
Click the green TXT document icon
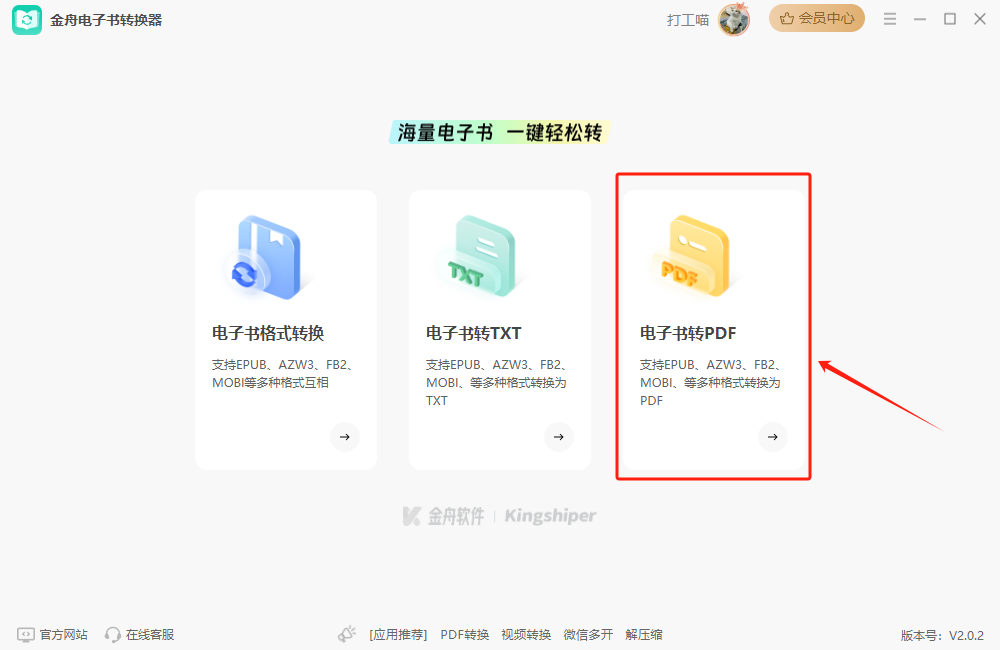pos(482,256)
